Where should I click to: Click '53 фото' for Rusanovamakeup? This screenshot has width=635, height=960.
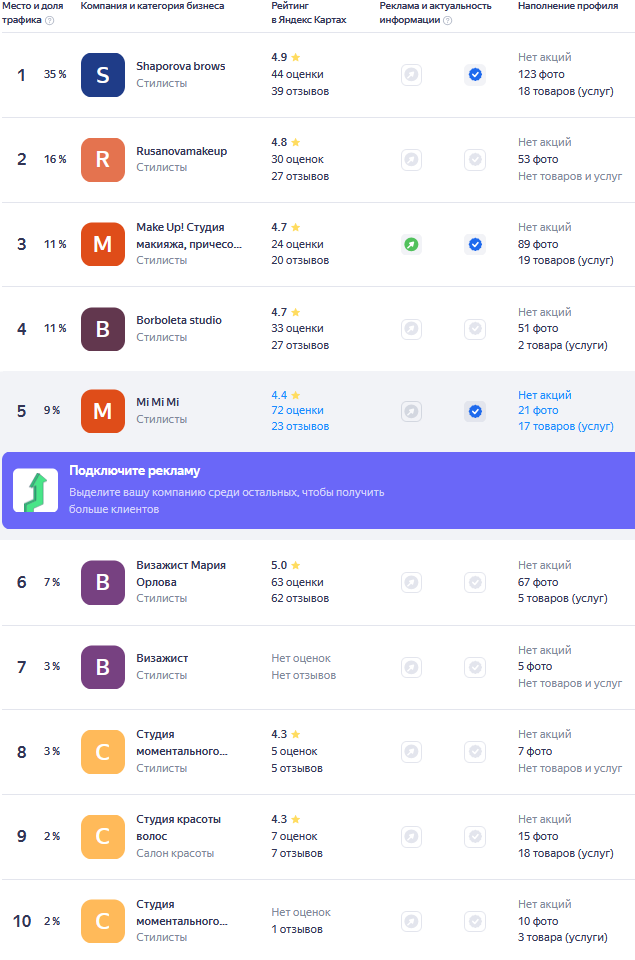pyautogui.click(x=538, y=159)
